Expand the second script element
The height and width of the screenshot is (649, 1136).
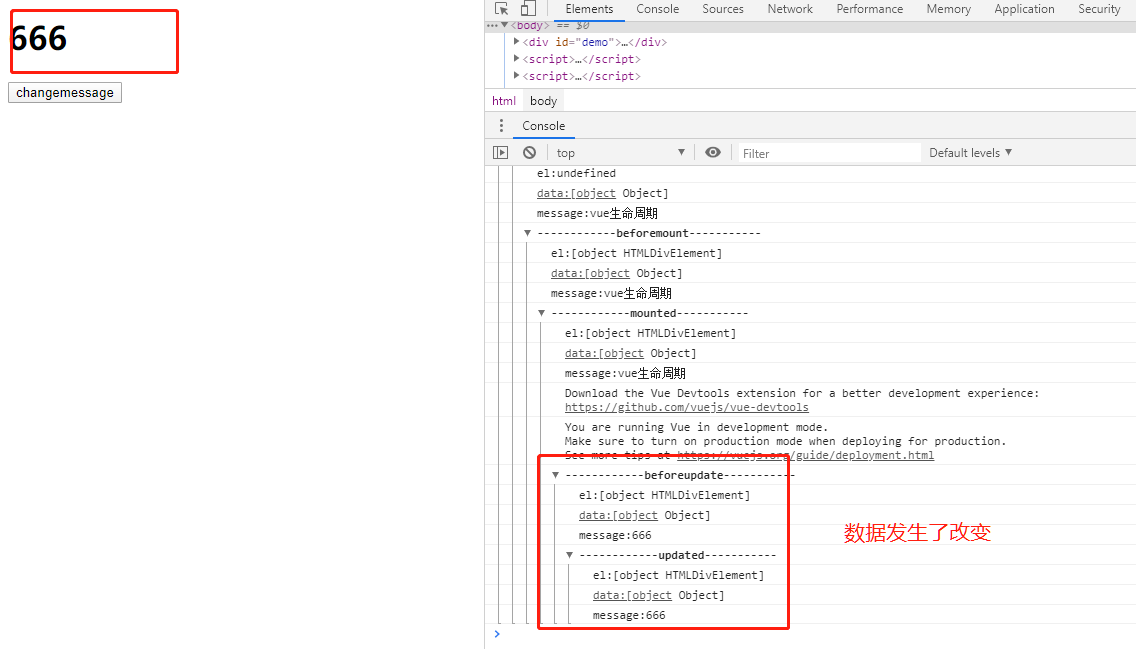[x=516, y=76]
